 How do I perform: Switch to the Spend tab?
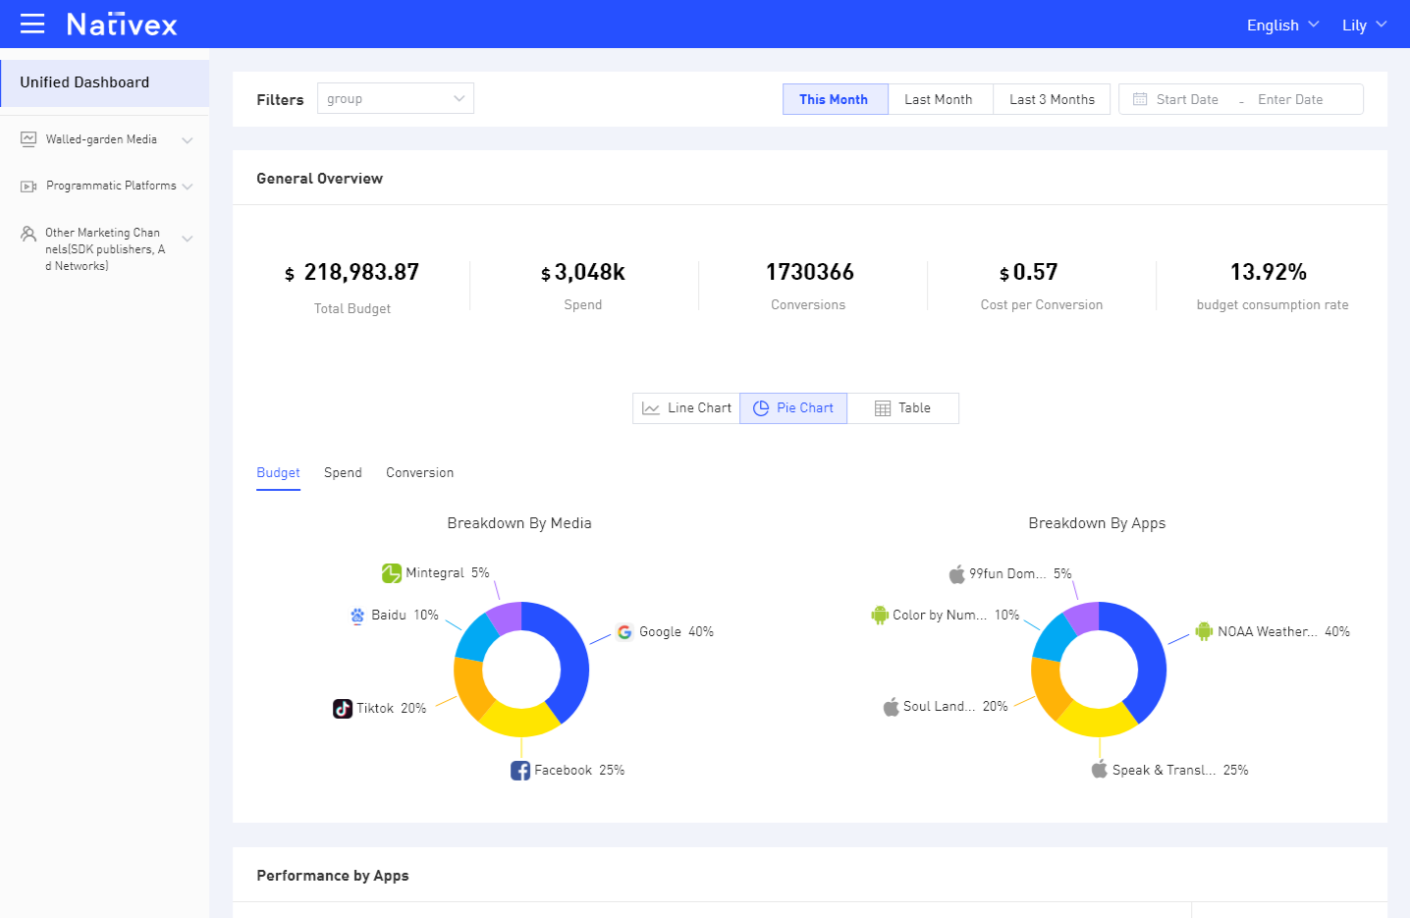(x=343, y=472)
